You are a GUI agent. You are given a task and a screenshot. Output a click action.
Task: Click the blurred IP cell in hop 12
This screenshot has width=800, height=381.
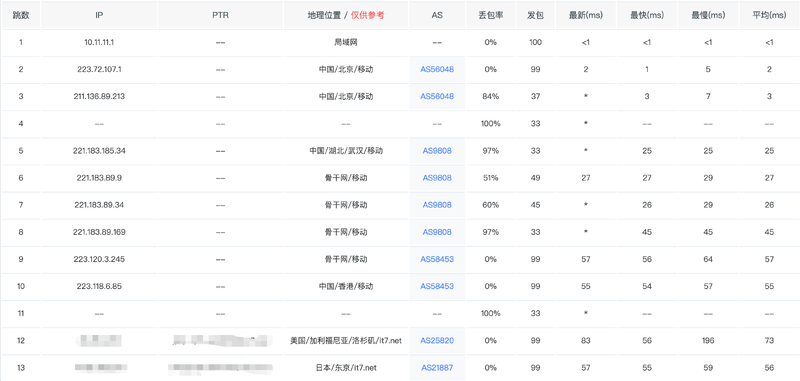[99, 340]
